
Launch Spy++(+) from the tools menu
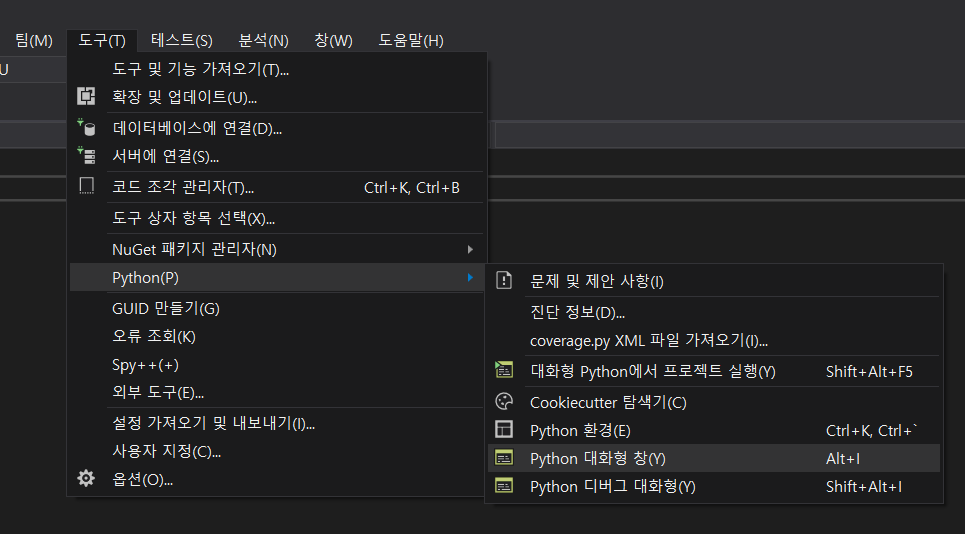click(x=145, y=365)
